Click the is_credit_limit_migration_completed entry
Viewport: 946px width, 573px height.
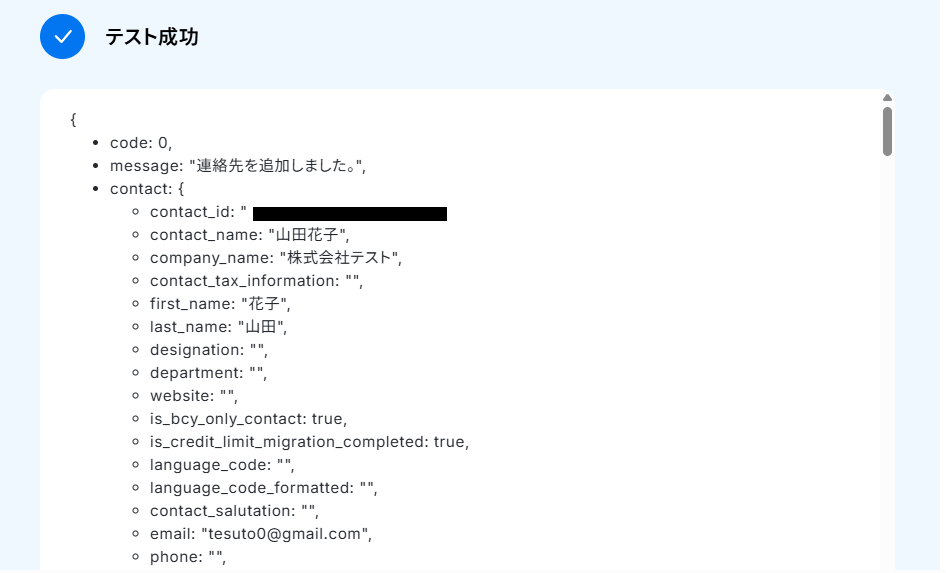tap(311, 443)
